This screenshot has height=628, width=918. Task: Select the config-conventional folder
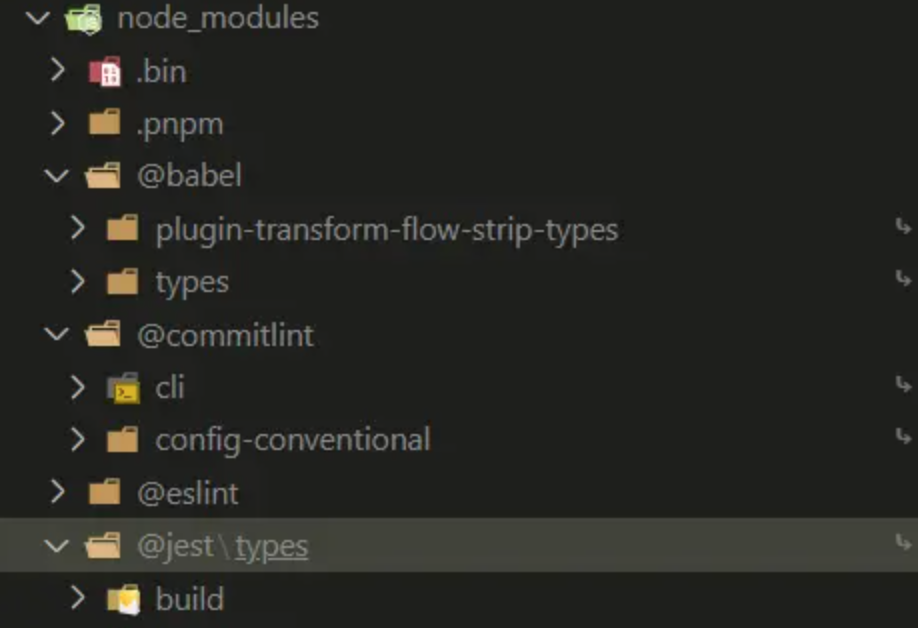(293, 440)
